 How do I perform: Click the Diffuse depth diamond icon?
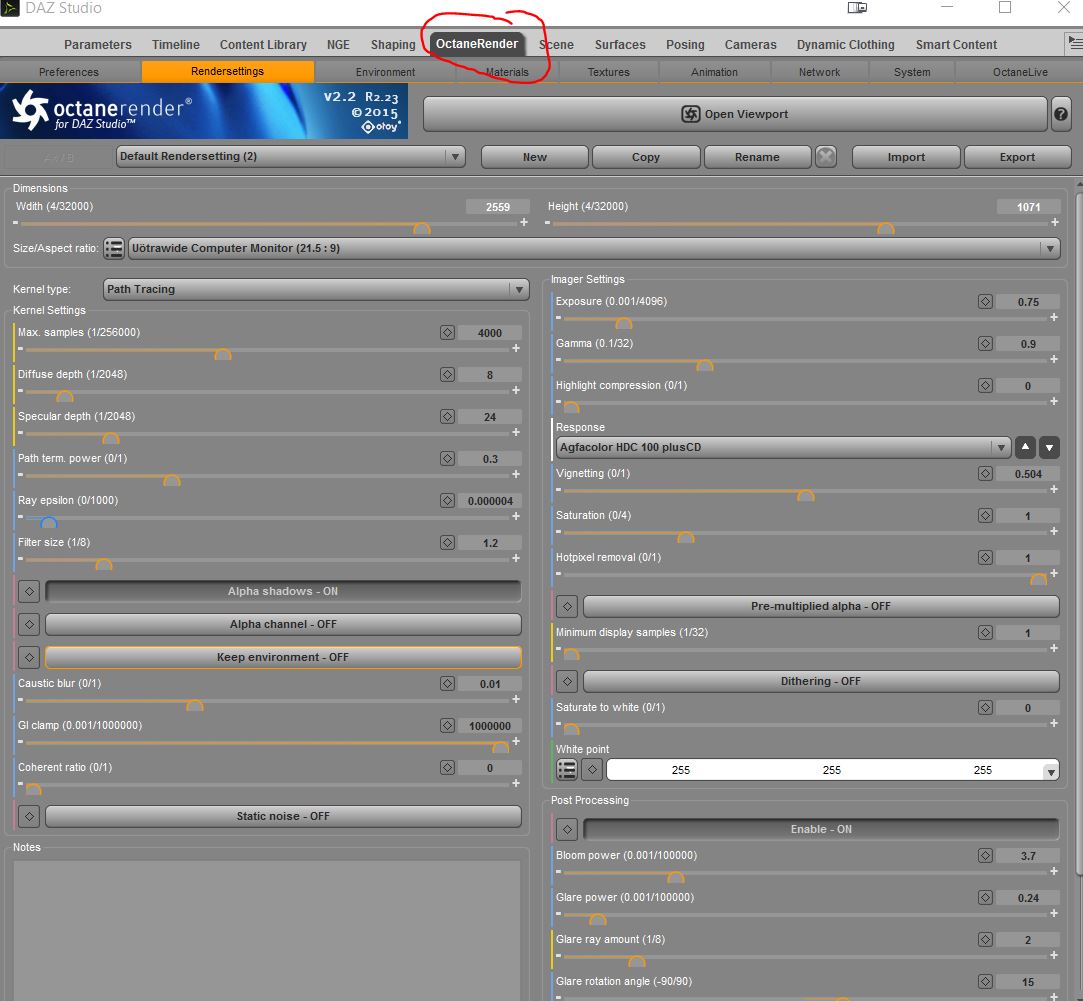tap(447, 374)
